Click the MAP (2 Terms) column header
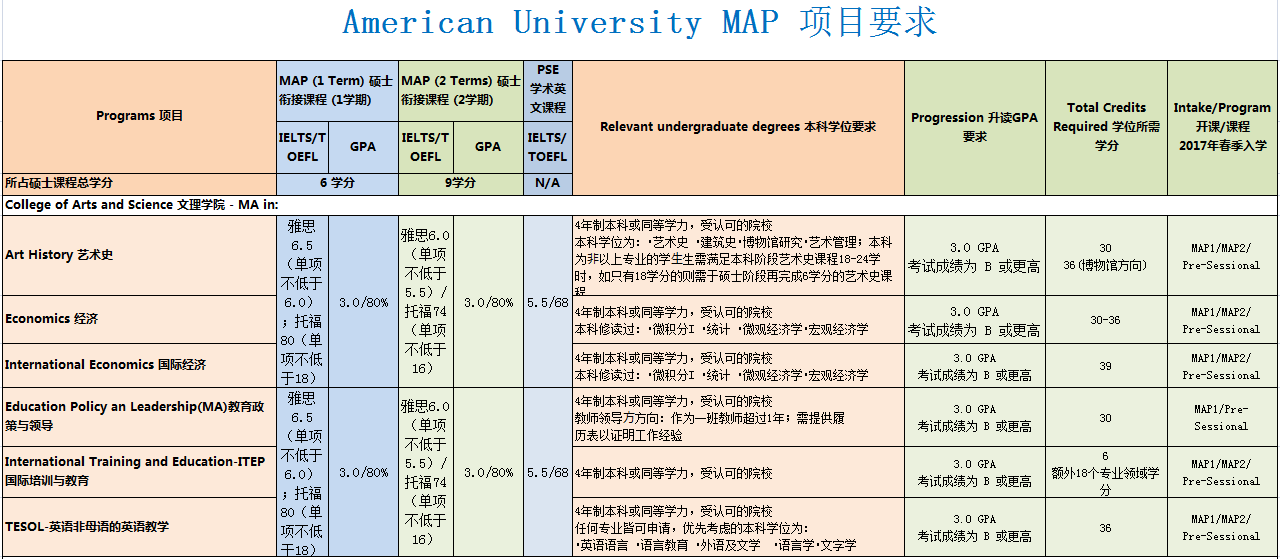This screenshot has height=559, width=1280. click(x=460, y=90)
